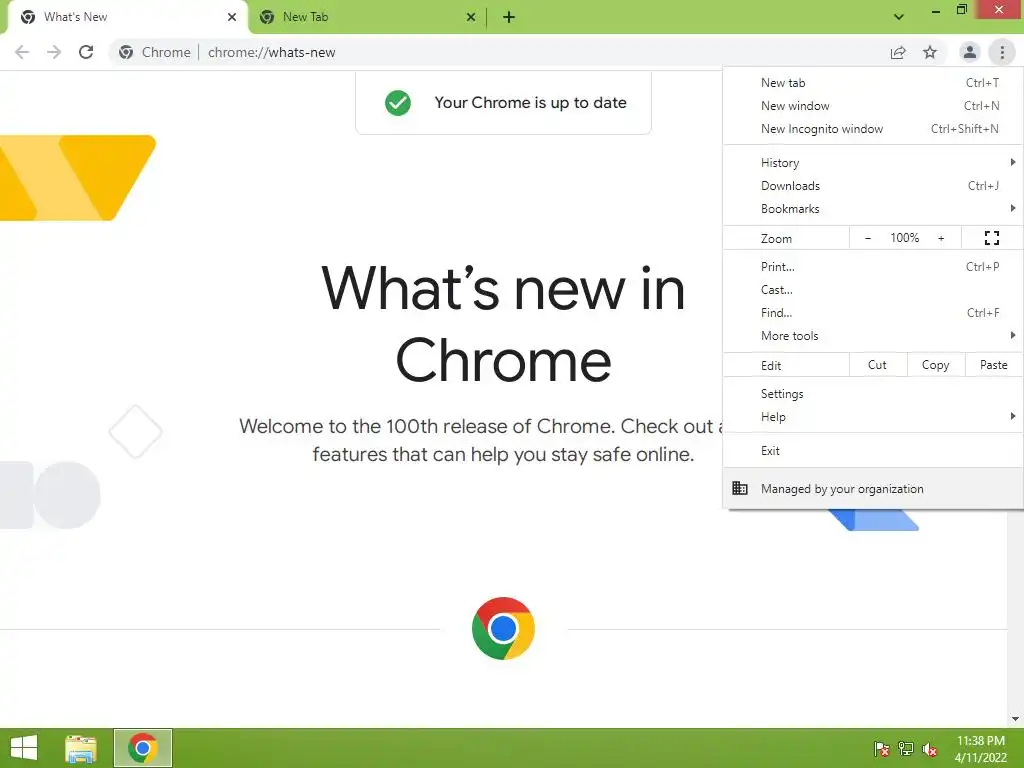This screenshot has width=1024, height=768.
Task: Close the three-dot Chrome menu button
Action: click(1002, 52)
